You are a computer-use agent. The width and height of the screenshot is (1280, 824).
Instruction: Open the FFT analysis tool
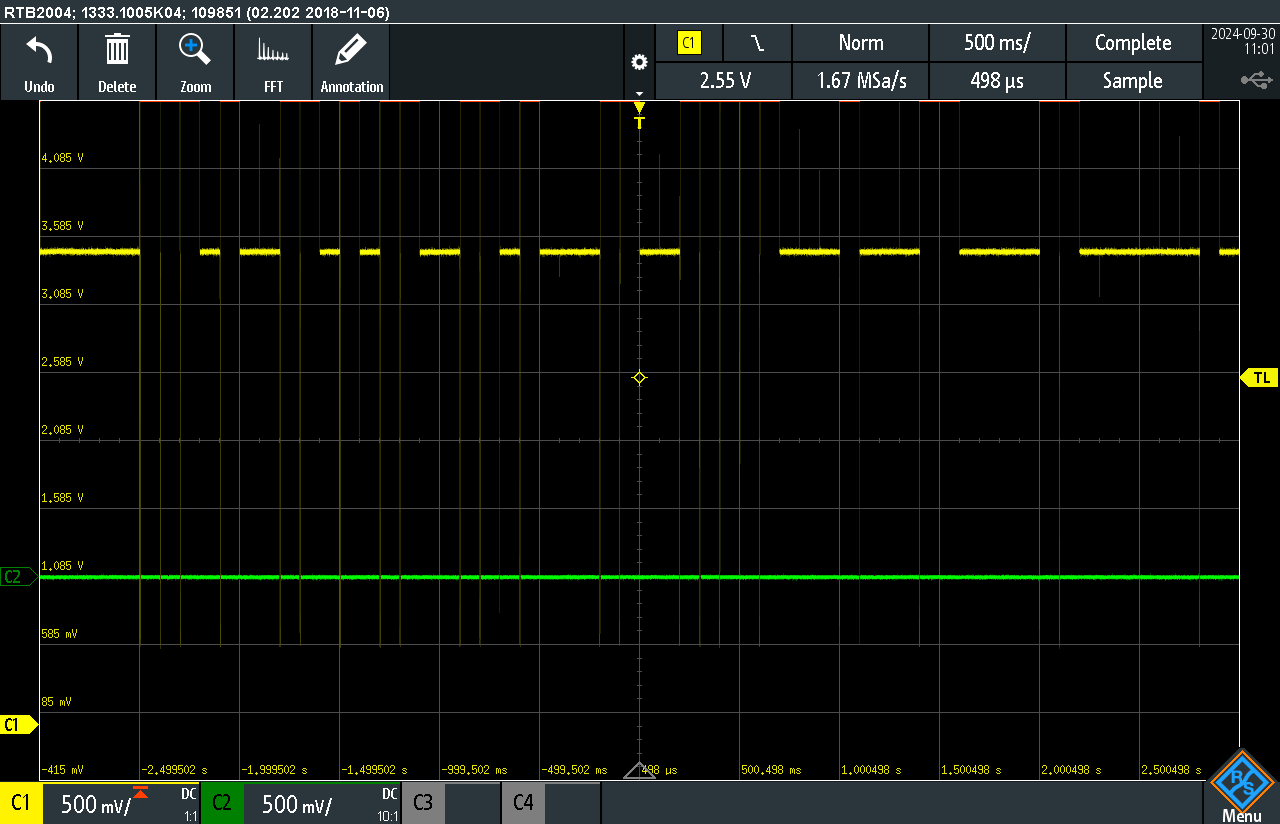[x=273, y=61]
